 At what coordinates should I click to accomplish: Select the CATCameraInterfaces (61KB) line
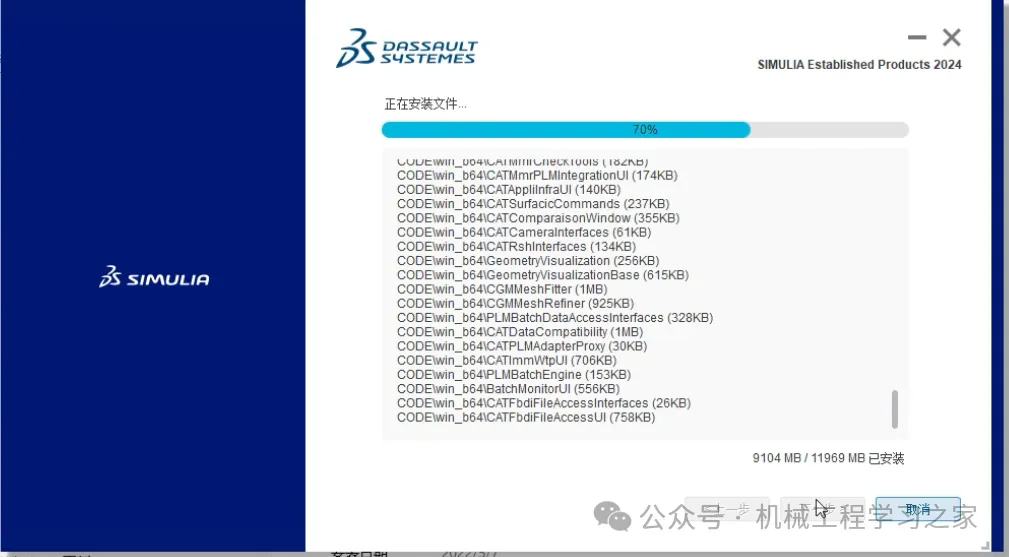click(x=524, y=232)
